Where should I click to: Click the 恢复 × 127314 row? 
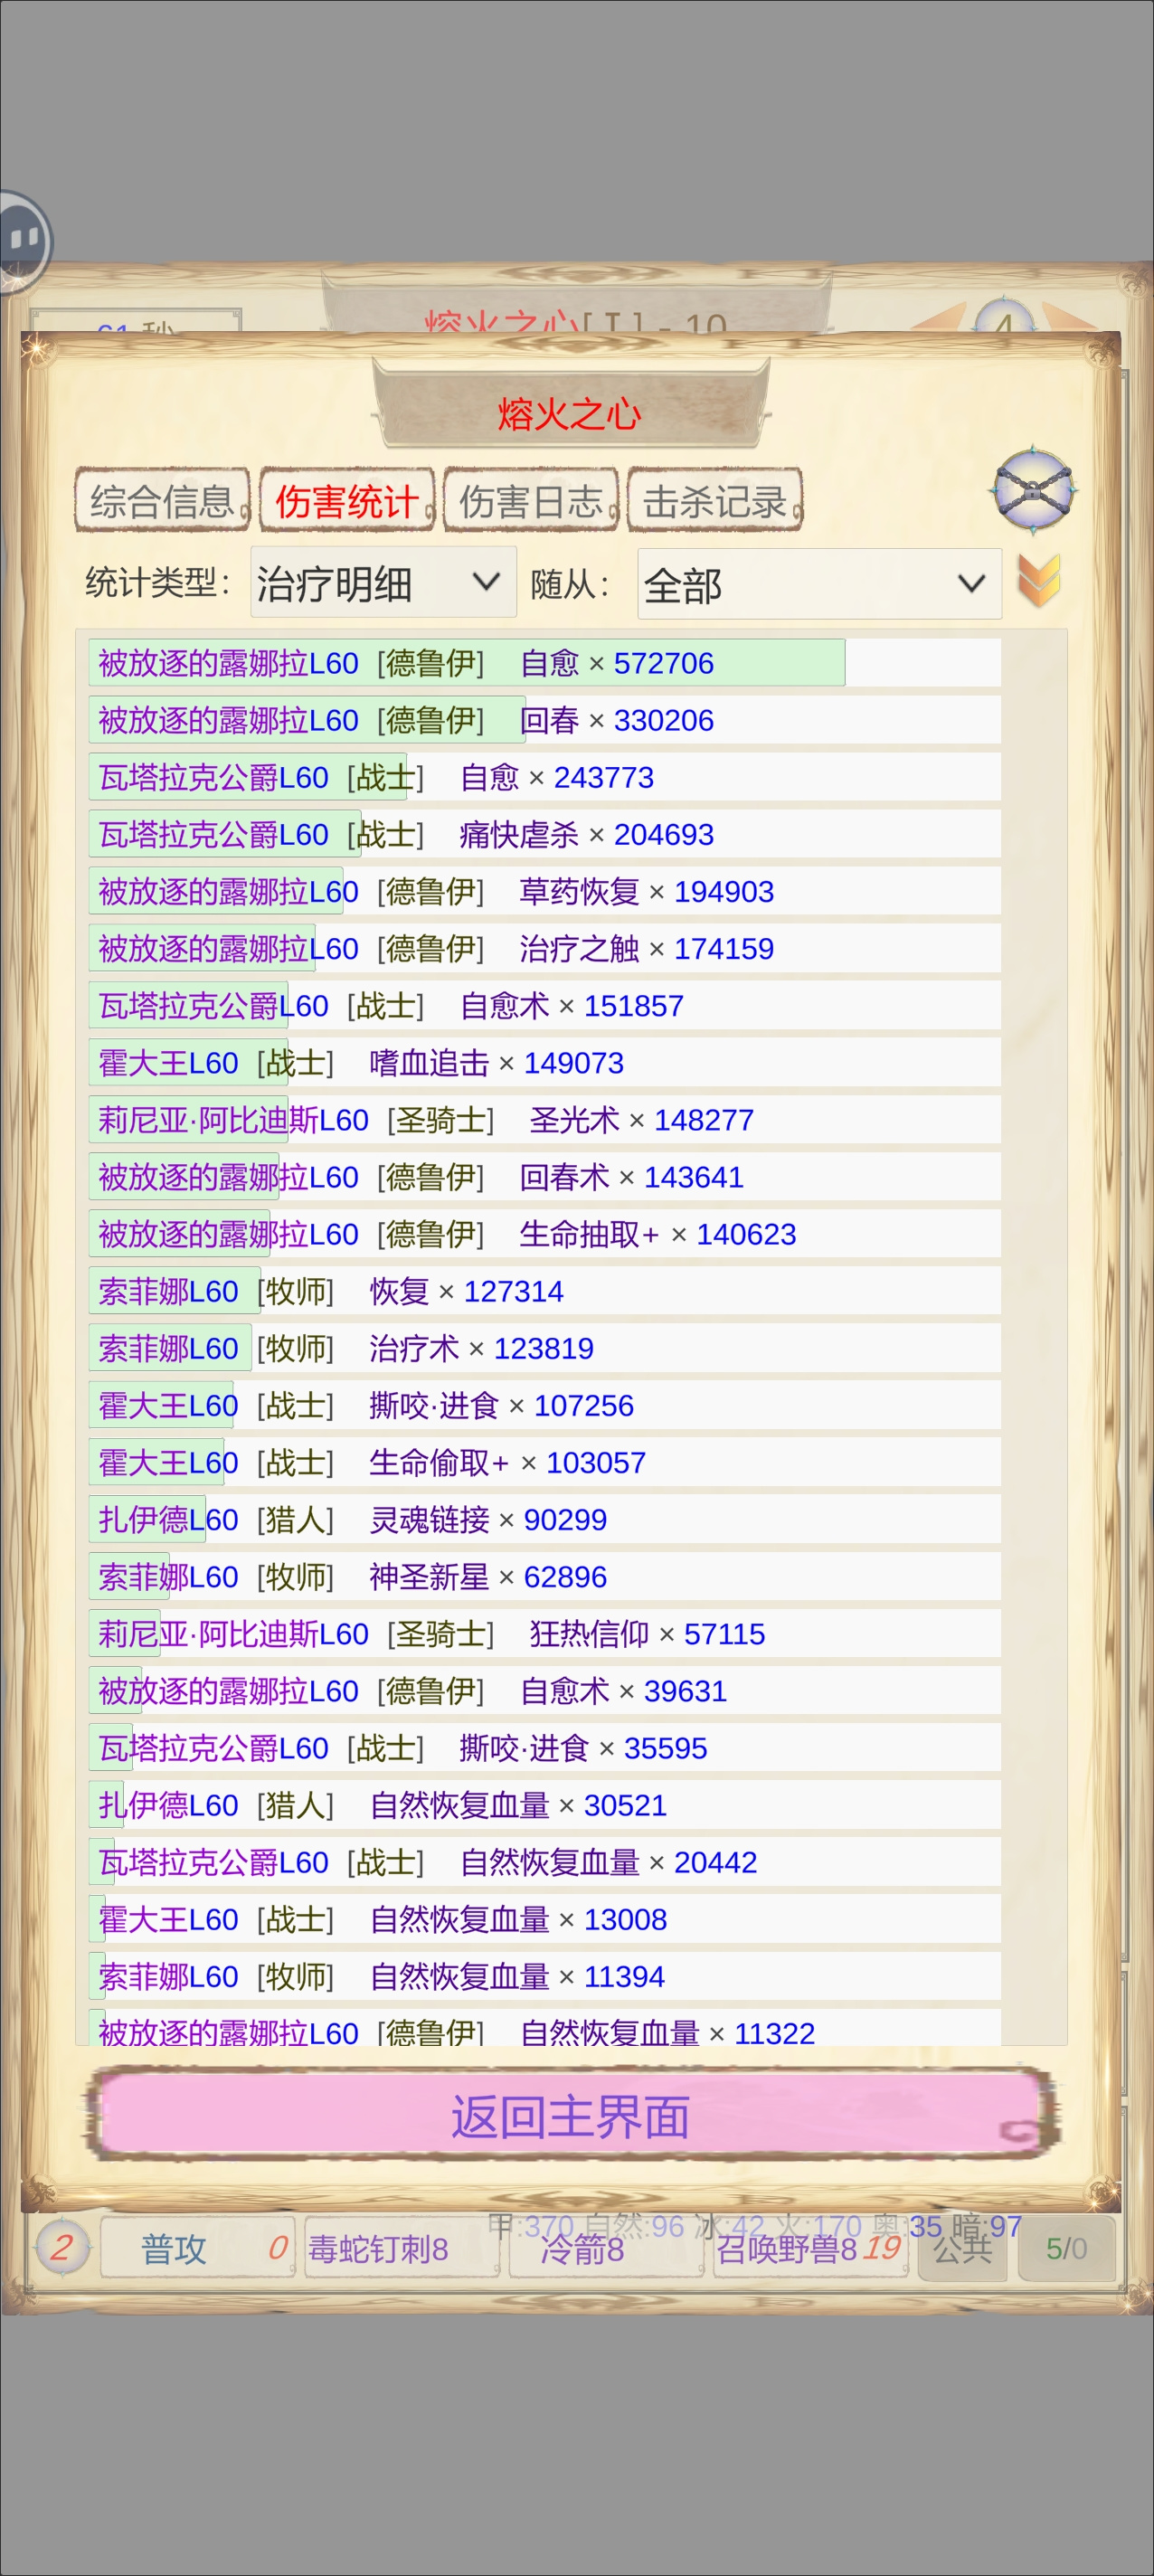pos(545,1290)
